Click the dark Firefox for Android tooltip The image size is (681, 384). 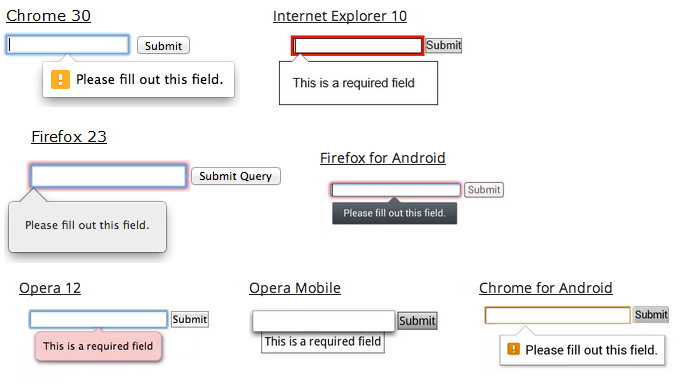point(394,213)
